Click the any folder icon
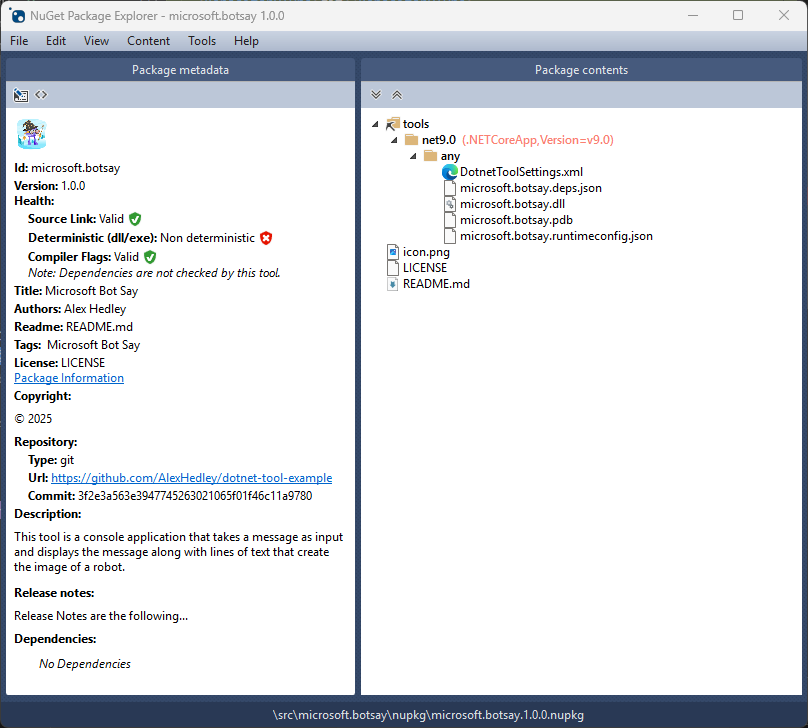808x728 pixels. pyautogui.click(x=430, y=156)
